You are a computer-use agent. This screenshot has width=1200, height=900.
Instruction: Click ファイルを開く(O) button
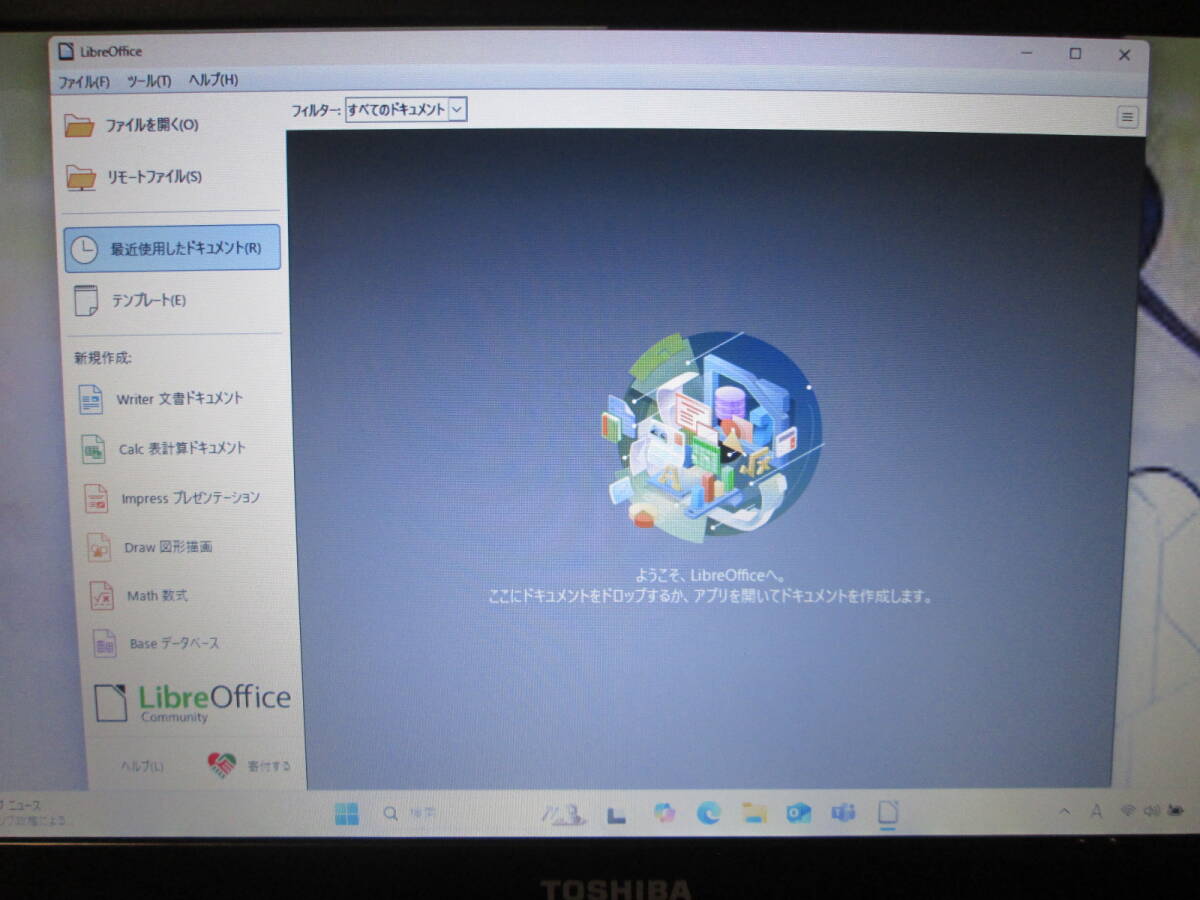tap(132, 125)
